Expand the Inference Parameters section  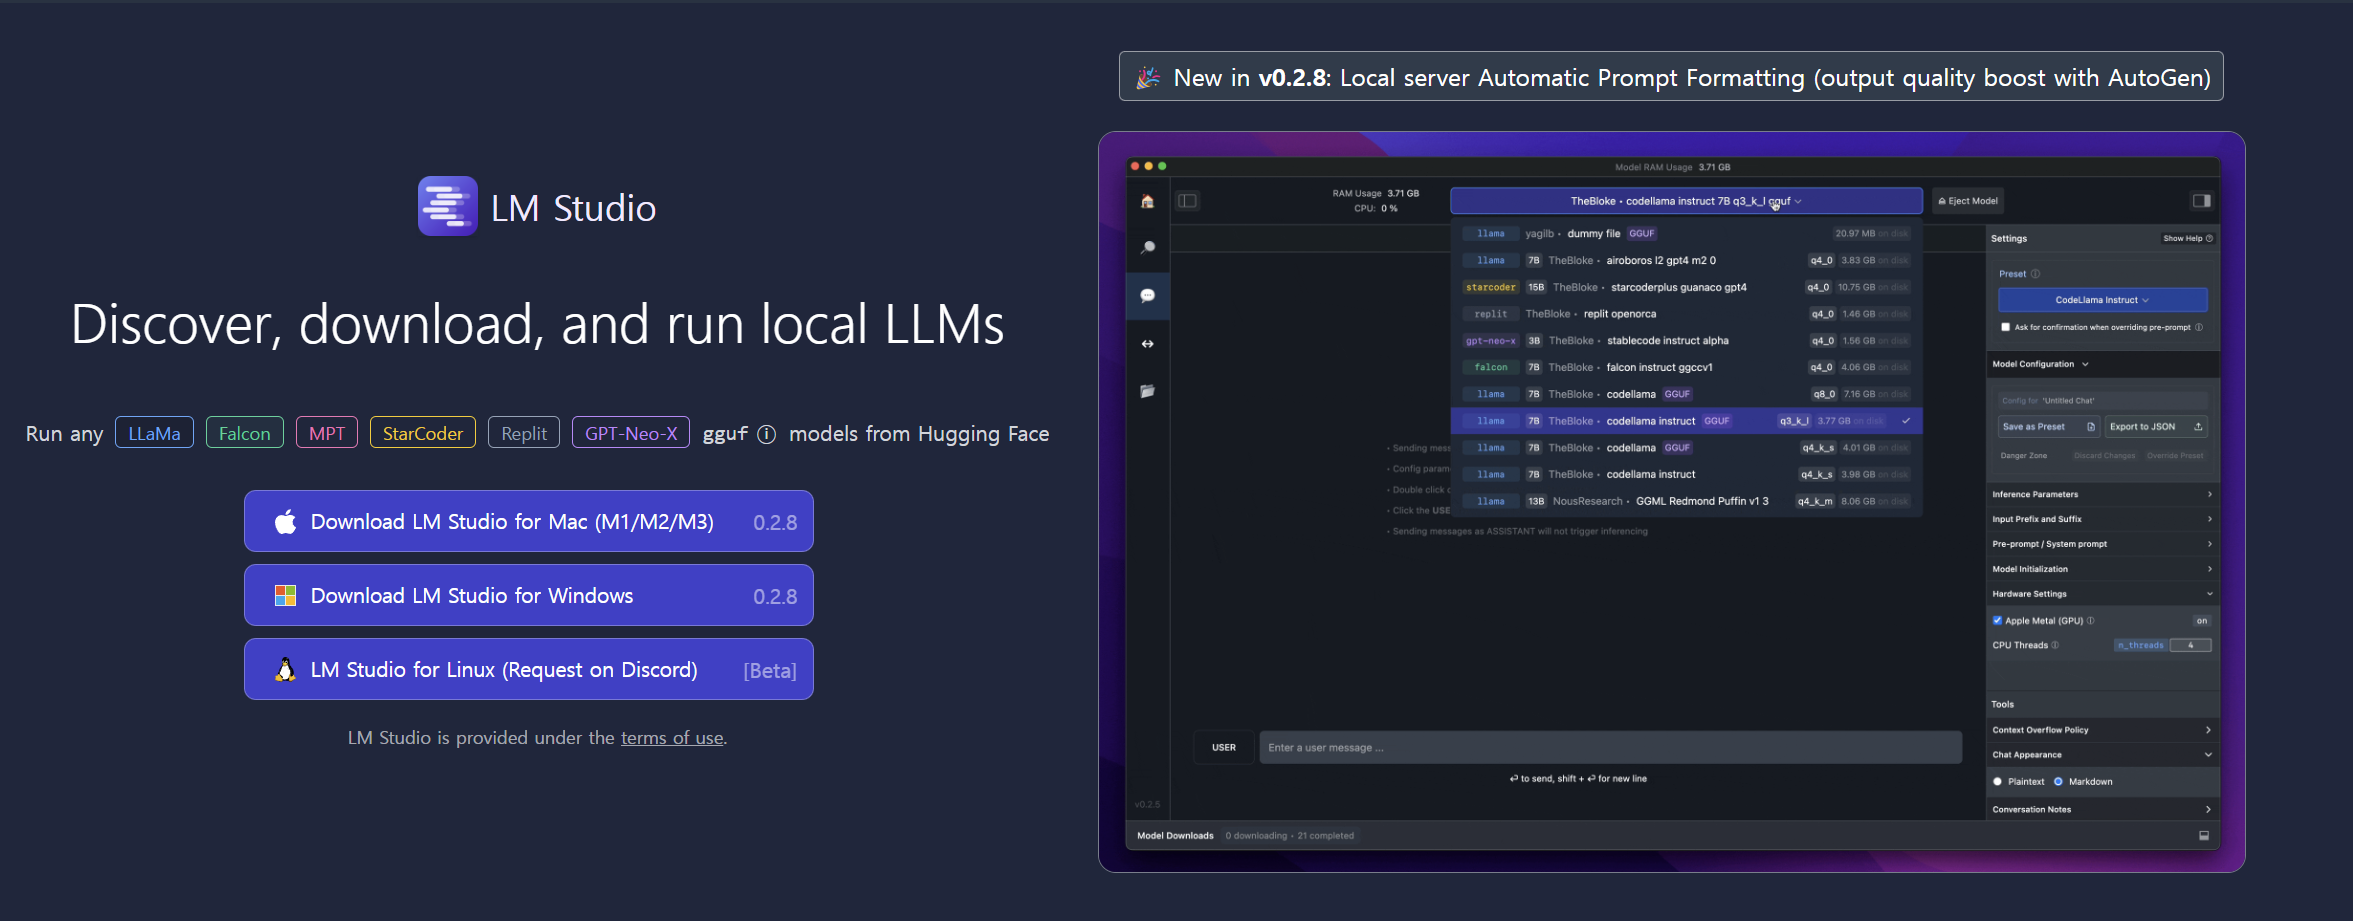pyautogui.click(x=2102, y=494)
